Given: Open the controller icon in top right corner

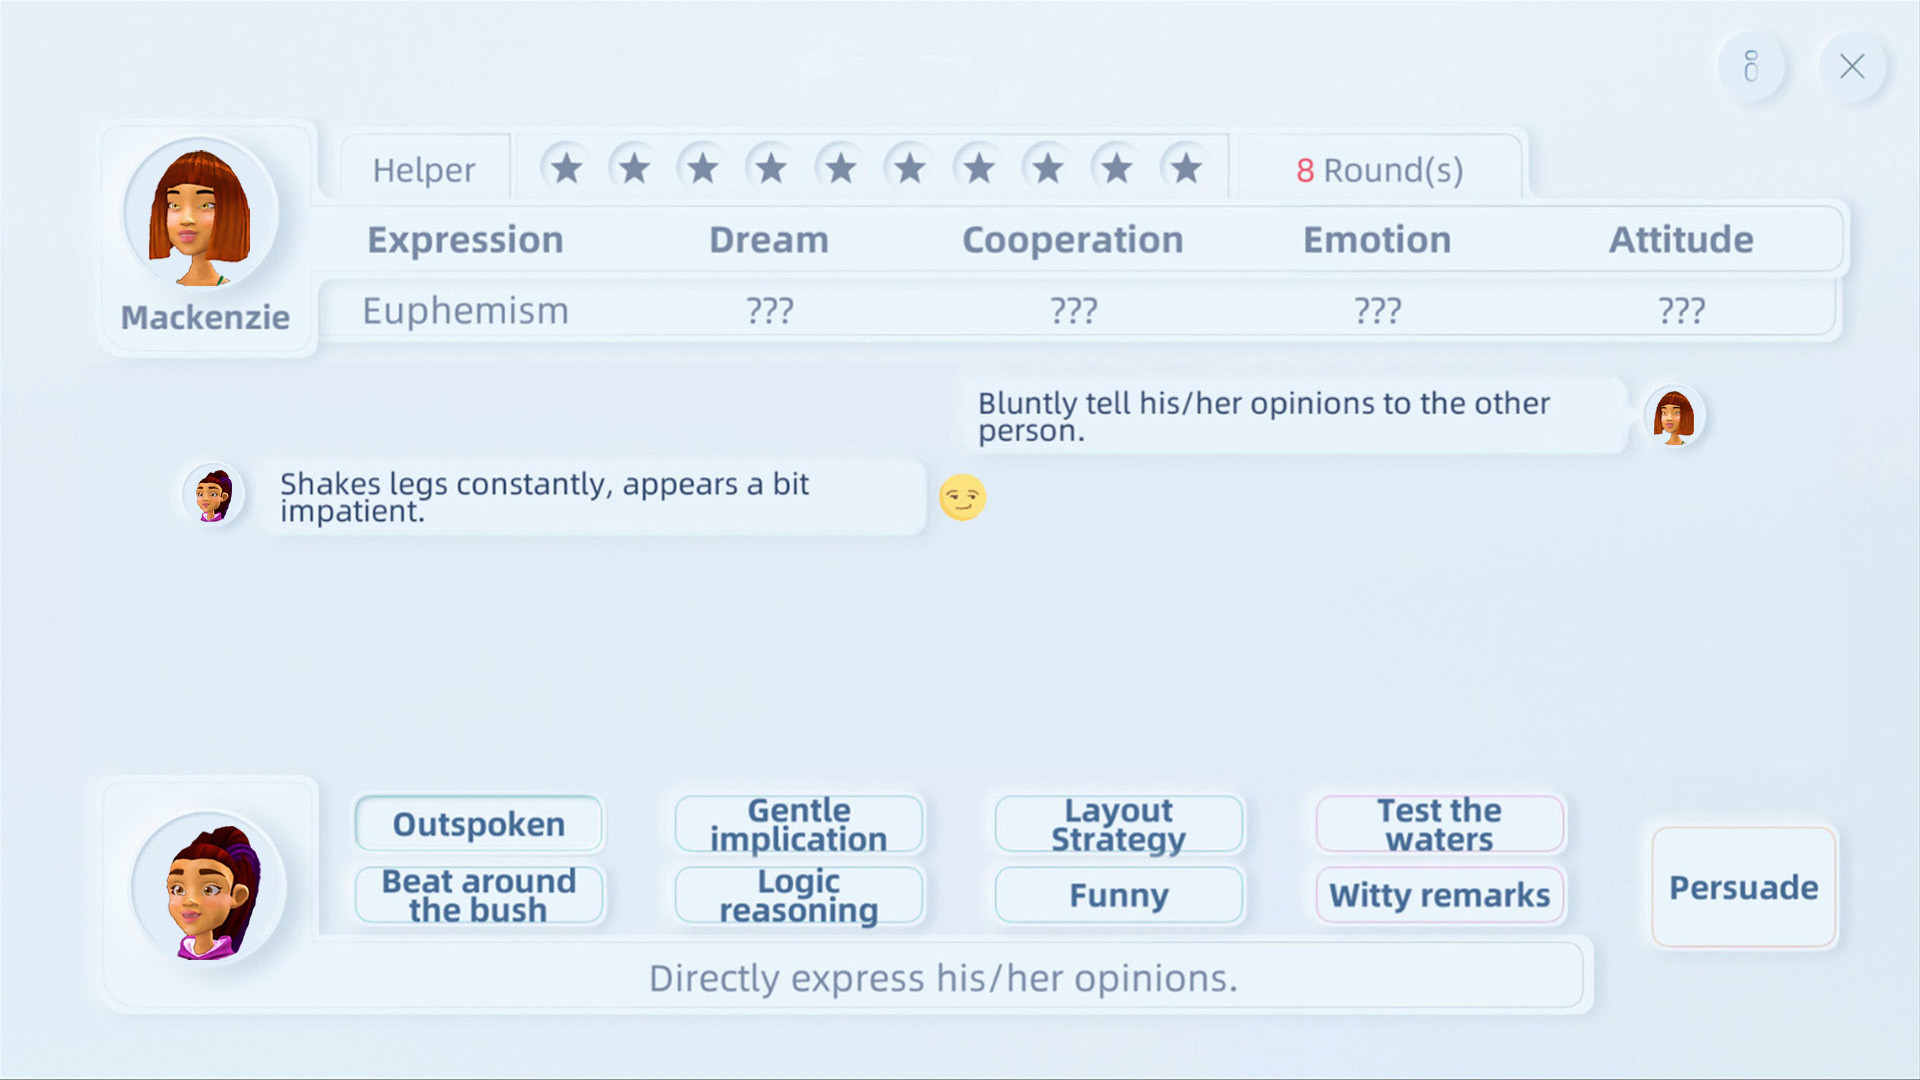Looking at the screenshot, I should point(1751,66).
